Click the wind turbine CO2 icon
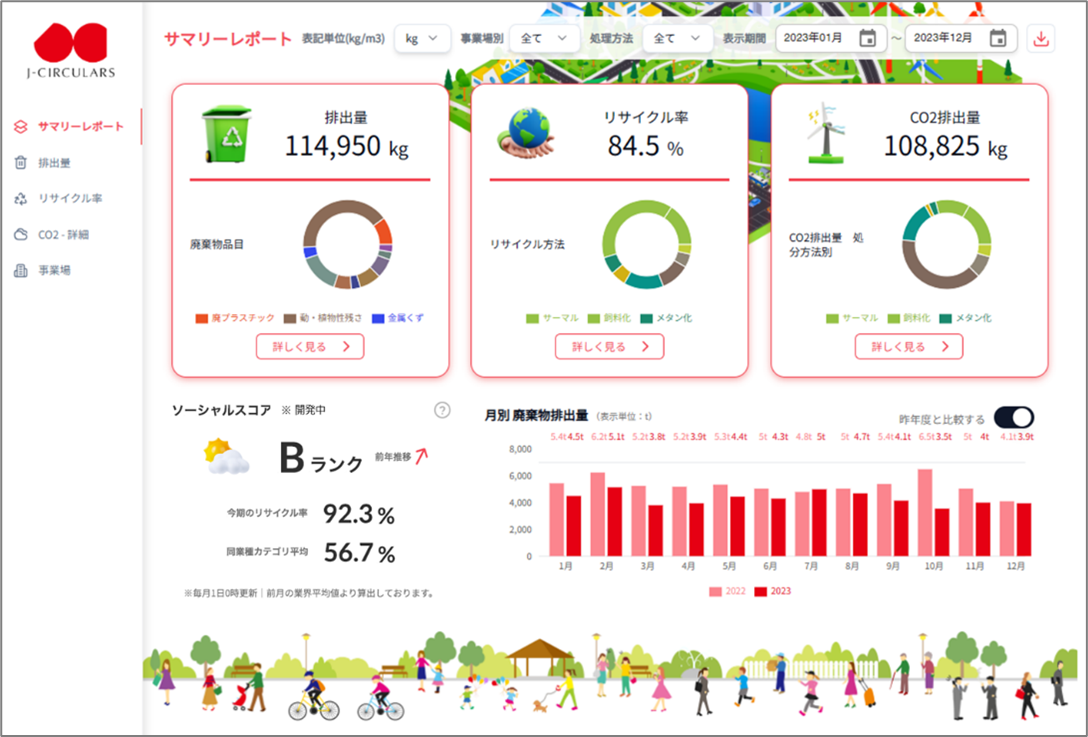 (x=826, y=134)
